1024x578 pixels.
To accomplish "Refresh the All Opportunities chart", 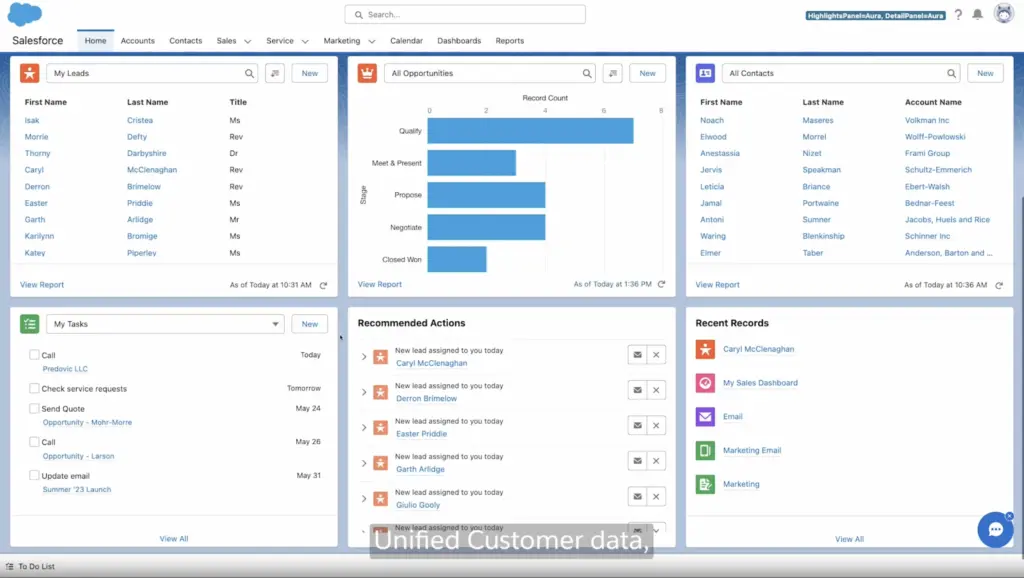I will pyautogui.click(x=662, y=284).
